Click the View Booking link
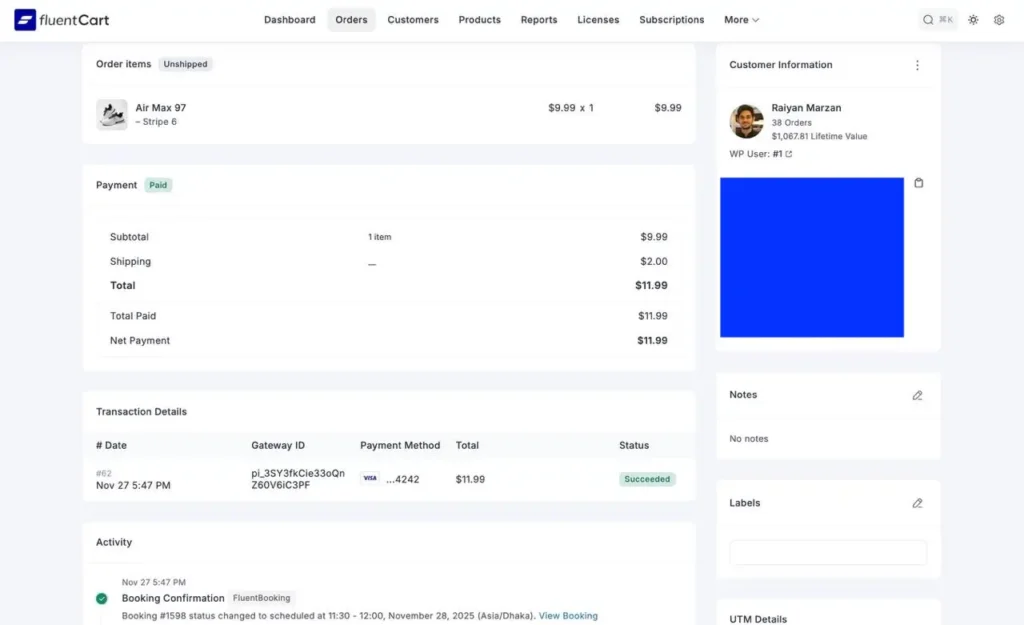 click(x=568, y=616)
